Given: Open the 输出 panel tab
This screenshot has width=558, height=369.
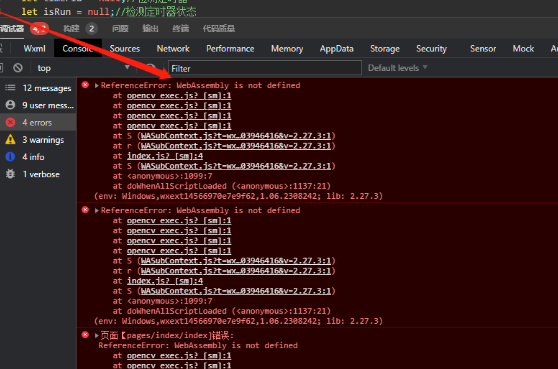Looking at the screenshot, I should 150,28.
